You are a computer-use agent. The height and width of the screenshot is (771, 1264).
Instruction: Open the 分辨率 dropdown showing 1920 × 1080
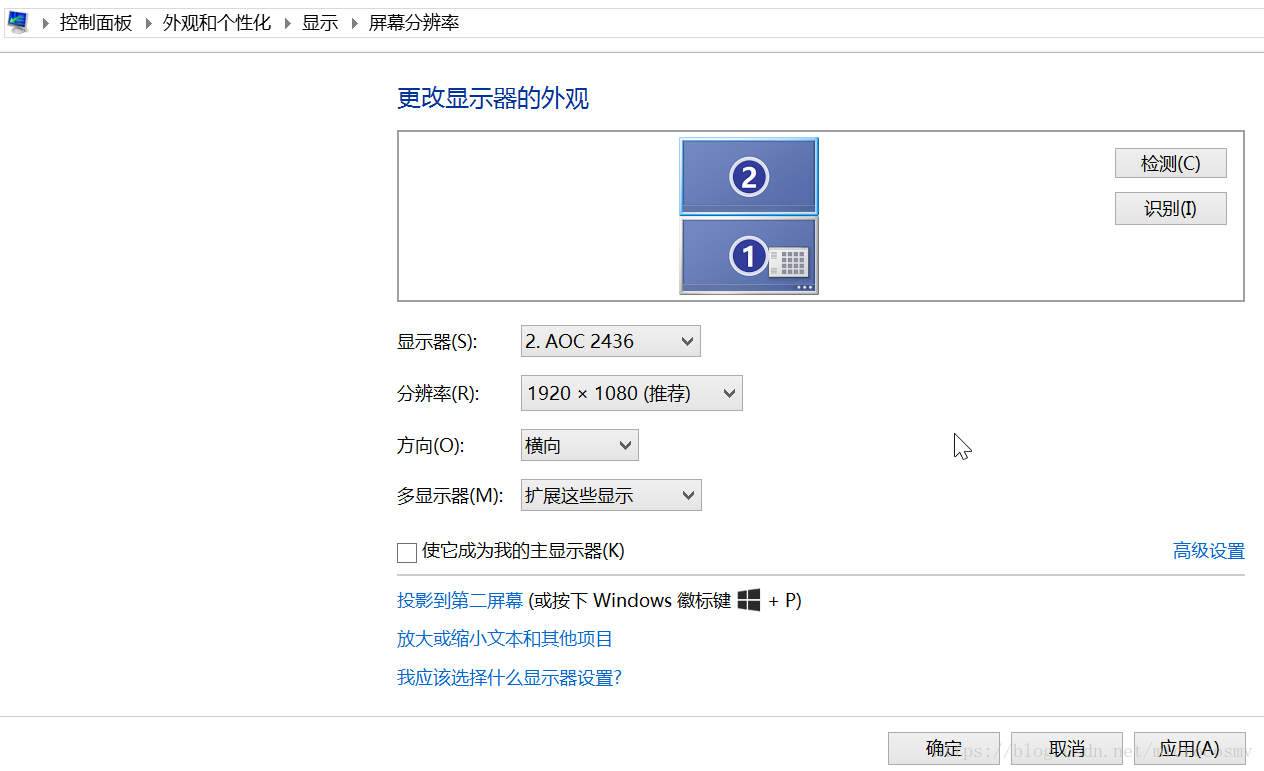[632, 393]
